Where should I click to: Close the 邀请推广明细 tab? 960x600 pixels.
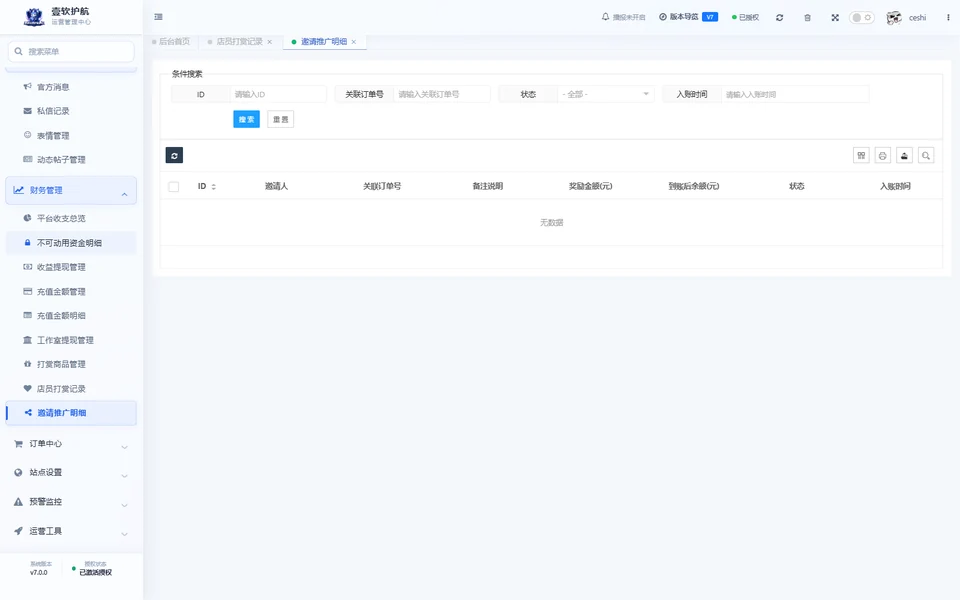pyautogui.click(x=354, y=42)
